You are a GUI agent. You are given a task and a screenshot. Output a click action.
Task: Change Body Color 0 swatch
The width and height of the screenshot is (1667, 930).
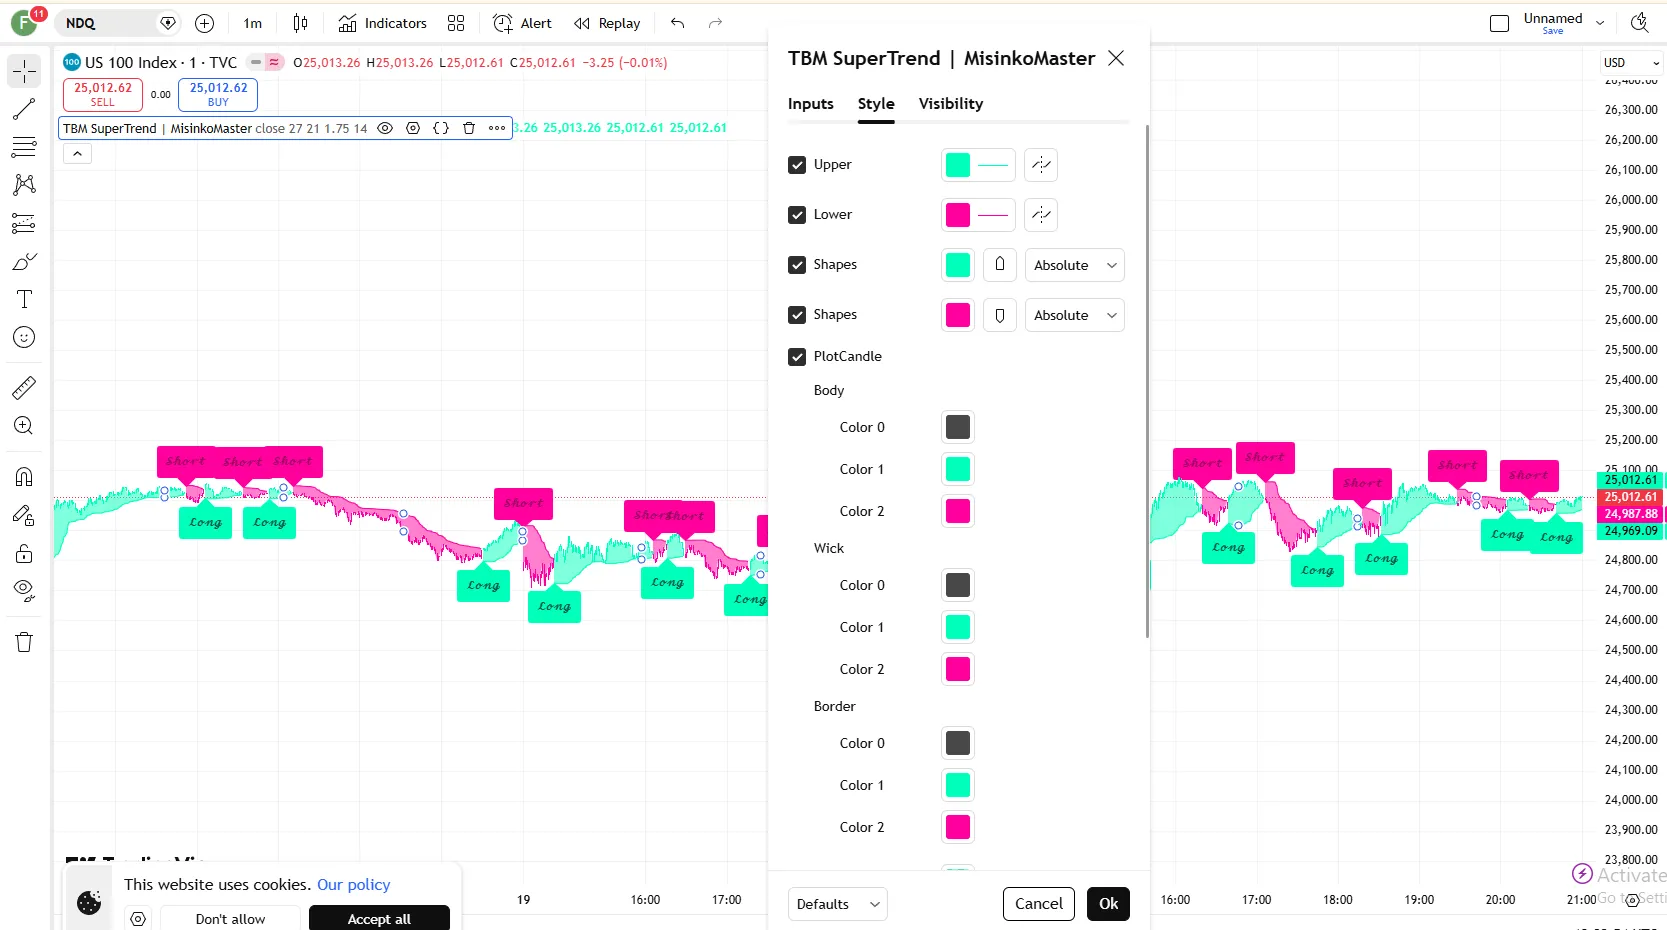coord(958,427)
